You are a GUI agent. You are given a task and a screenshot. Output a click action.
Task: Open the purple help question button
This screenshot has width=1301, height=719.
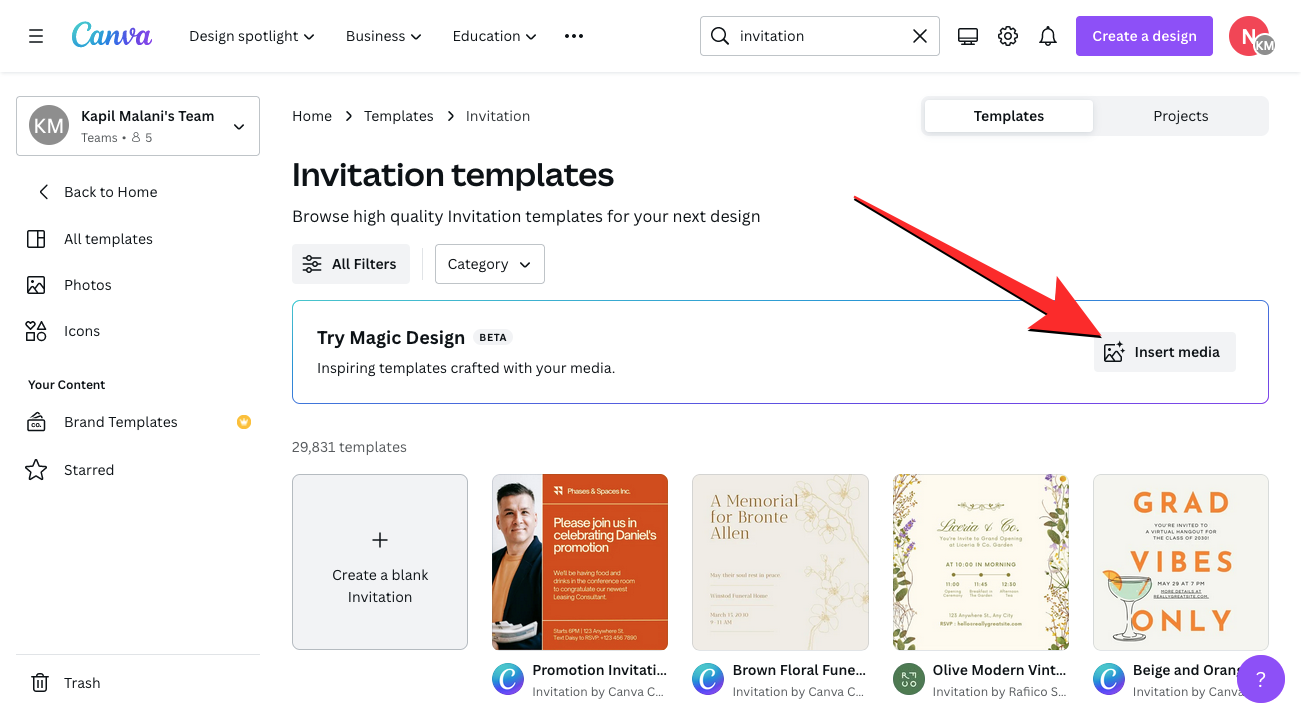(x=1260, y=679)
